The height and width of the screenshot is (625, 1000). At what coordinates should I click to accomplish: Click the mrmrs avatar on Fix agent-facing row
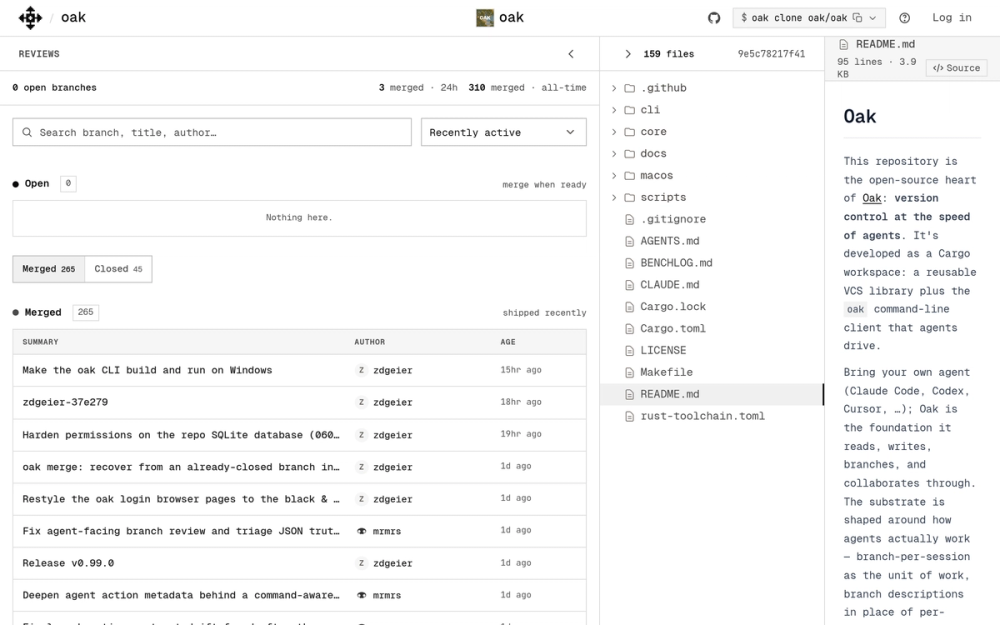pyautogui.click(x=361, y=531)
